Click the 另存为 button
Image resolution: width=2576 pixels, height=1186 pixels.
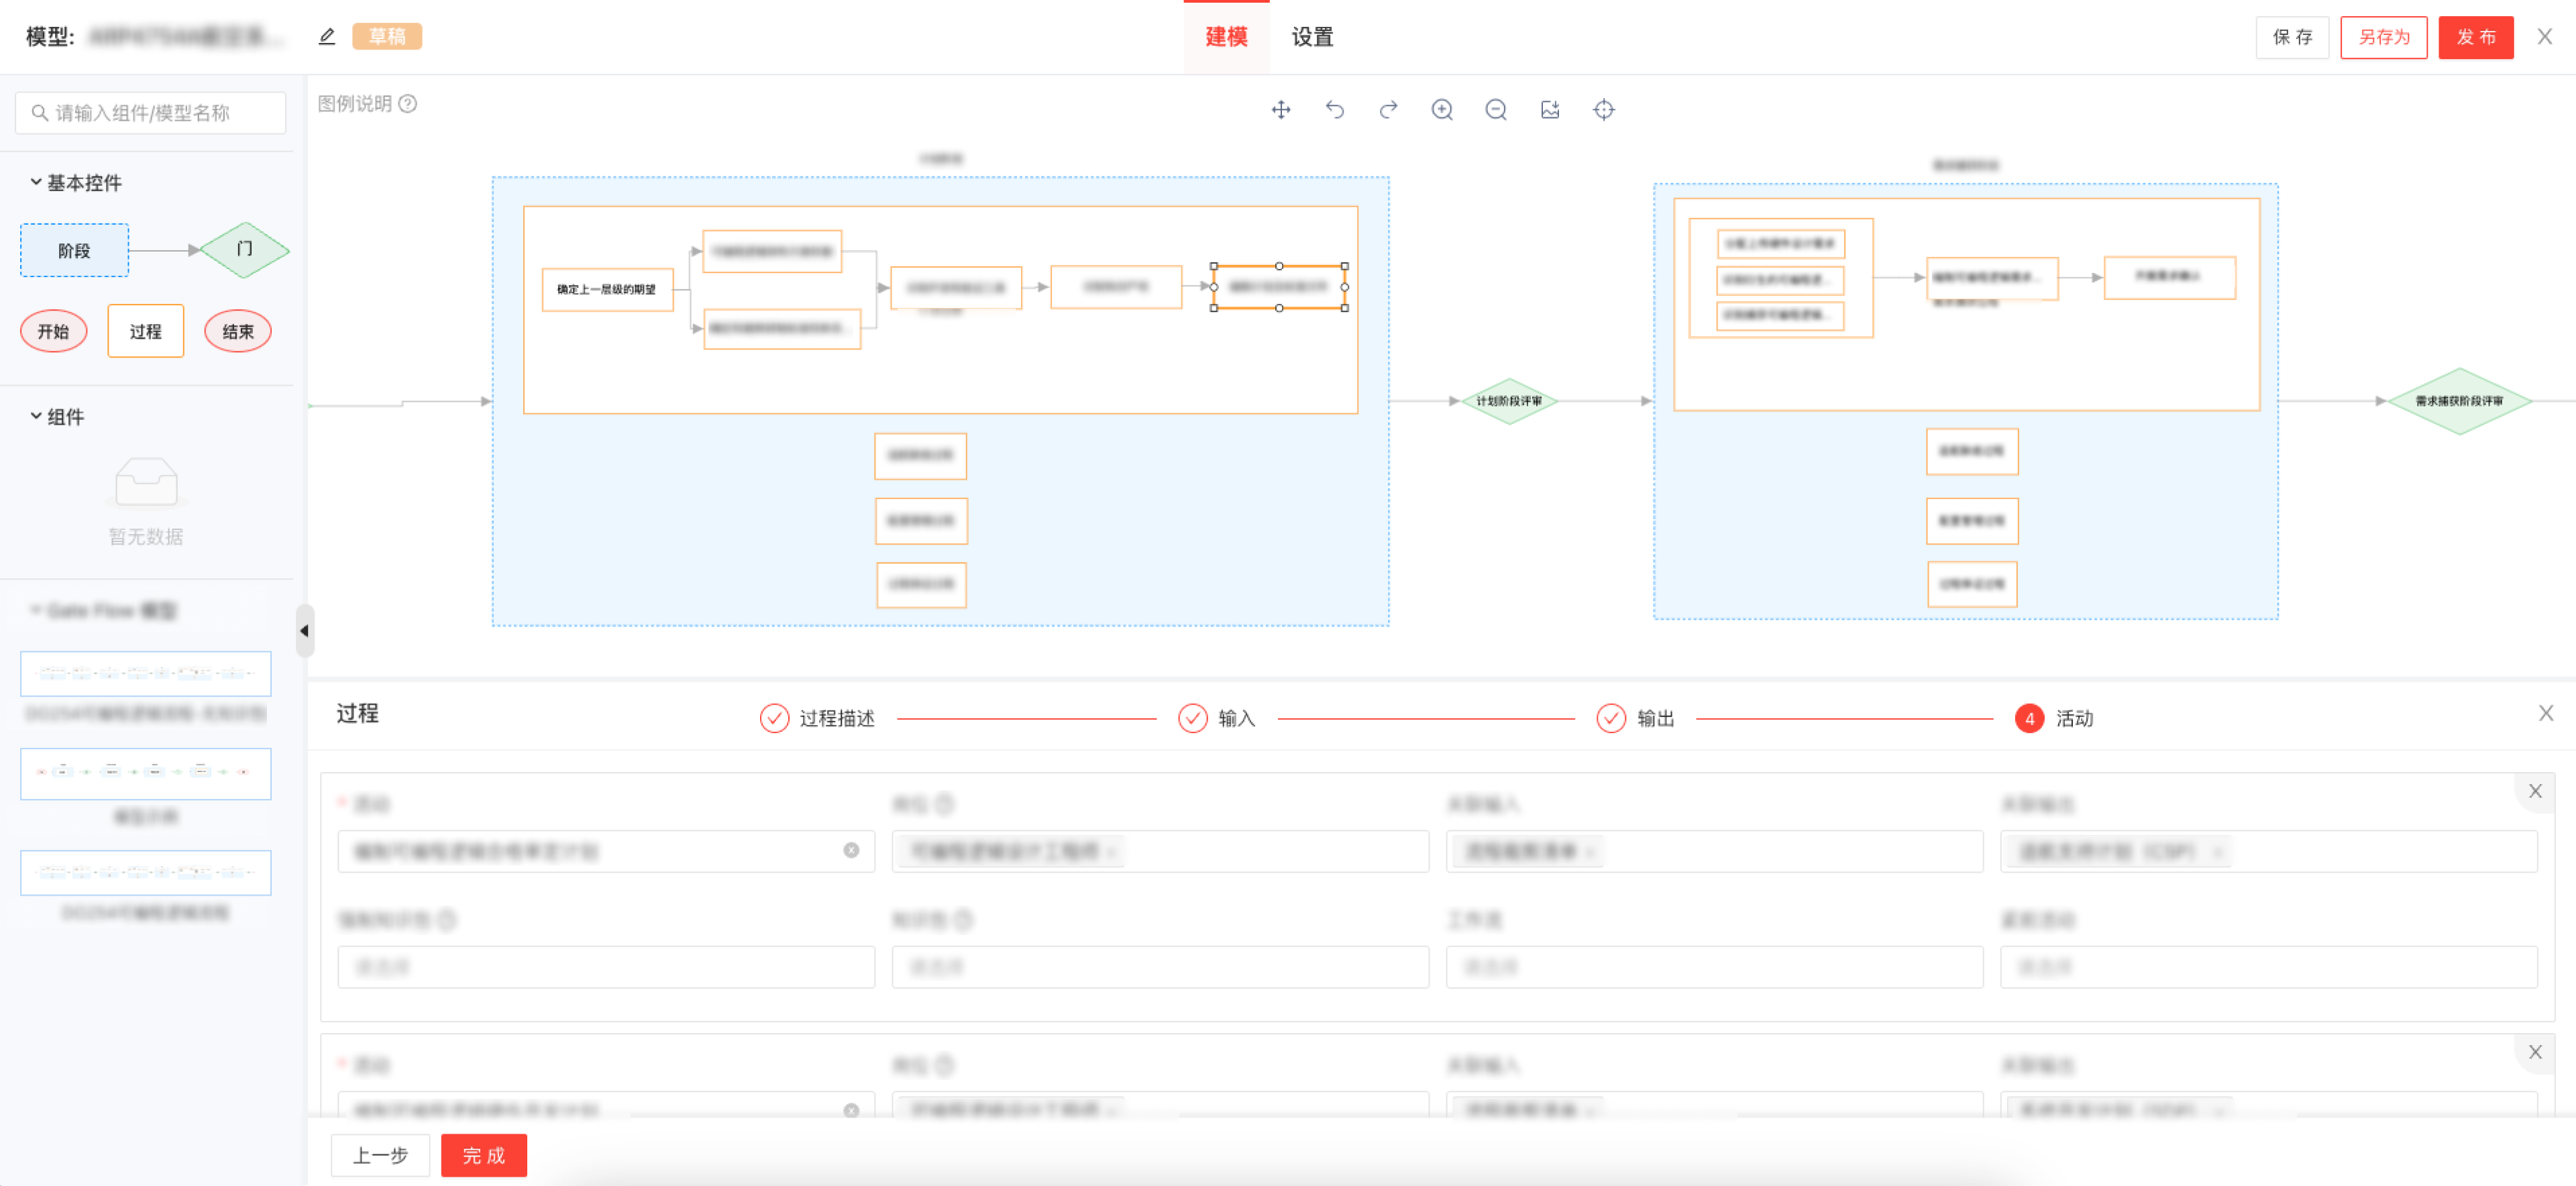pyautogui.click(x=2383, y=37)
